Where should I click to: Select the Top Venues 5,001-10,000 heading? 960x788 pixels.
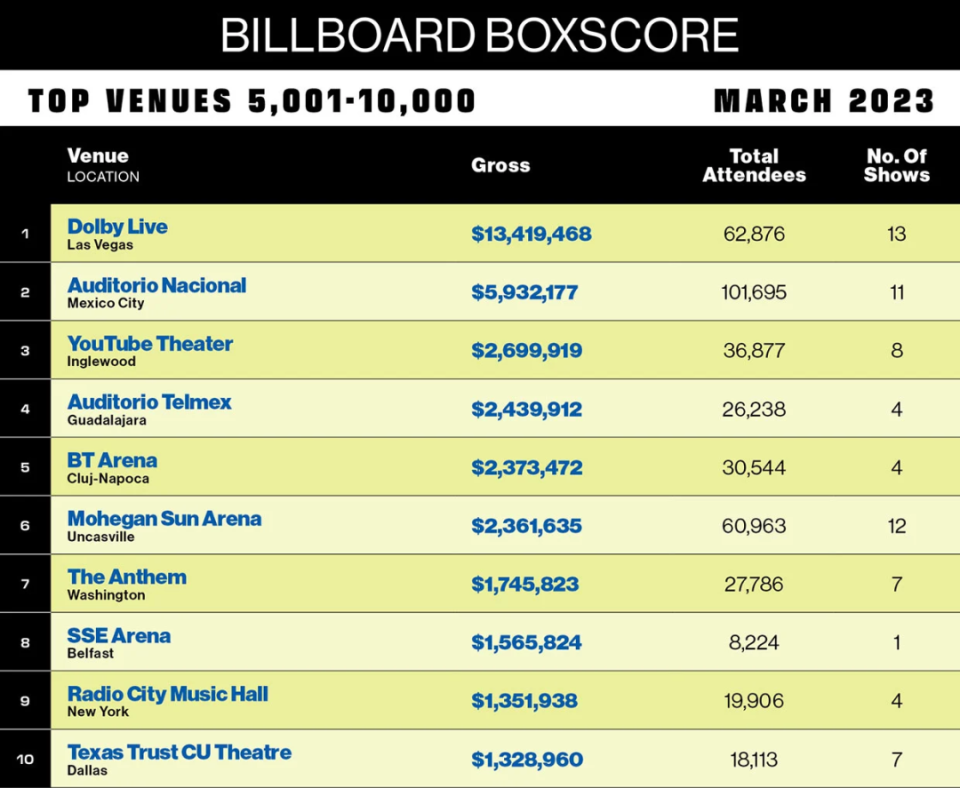tap(252, 101)
